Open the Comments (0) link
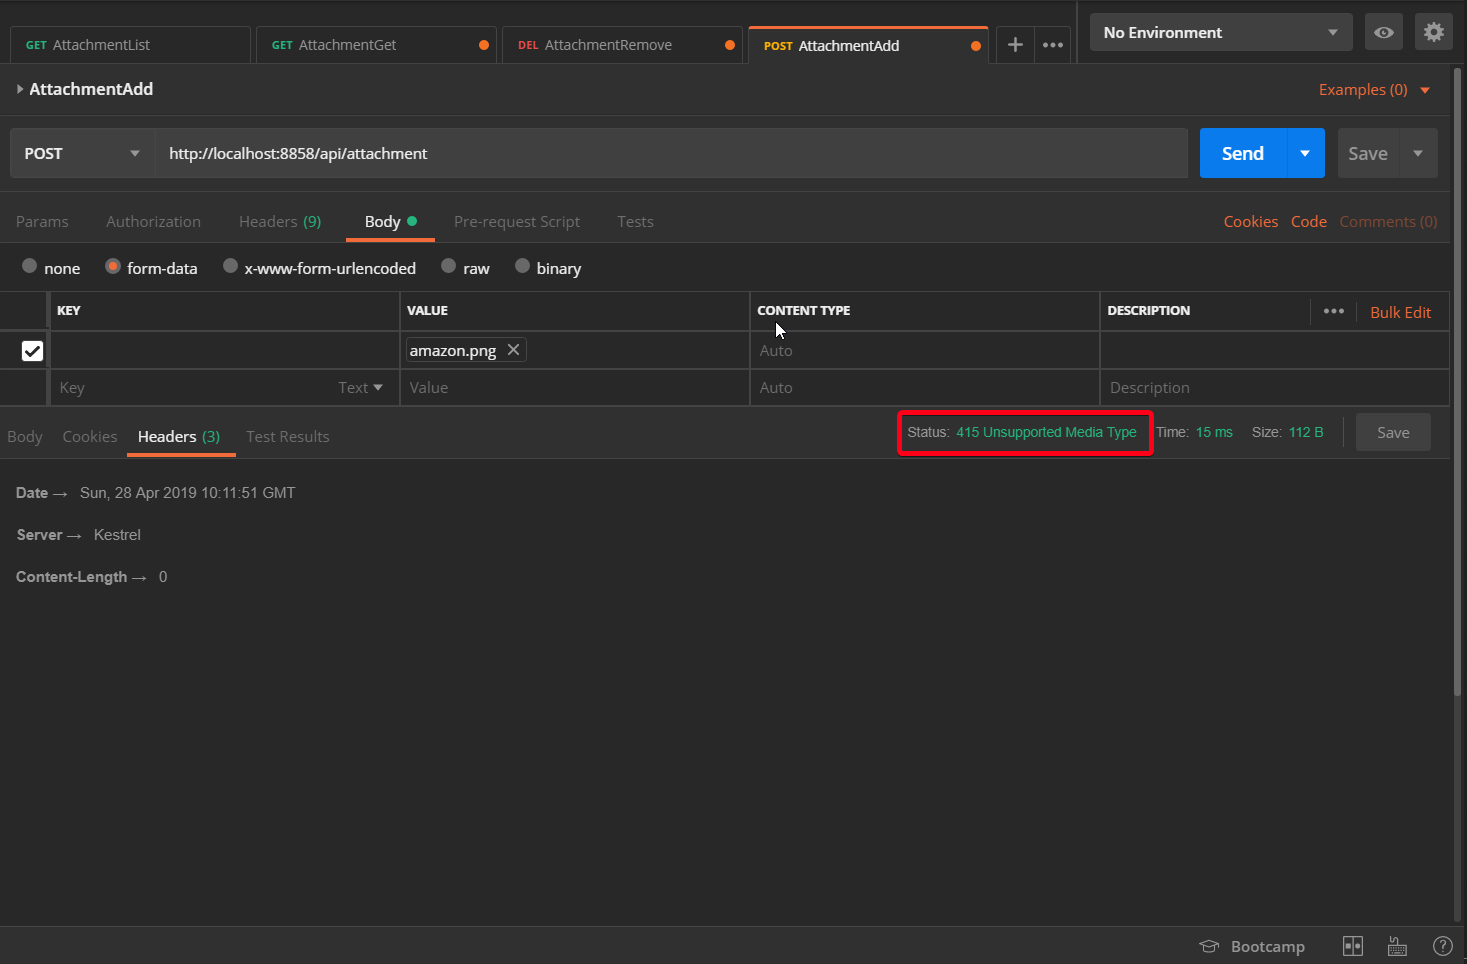The width and height of the screenshot is (1467, 964). tap(1388, 222)
